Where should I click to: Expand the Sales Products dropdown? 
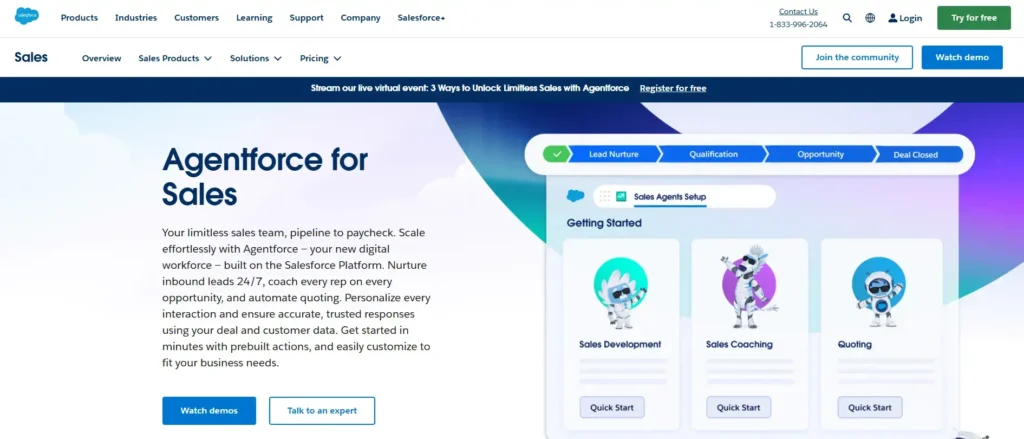175,58
